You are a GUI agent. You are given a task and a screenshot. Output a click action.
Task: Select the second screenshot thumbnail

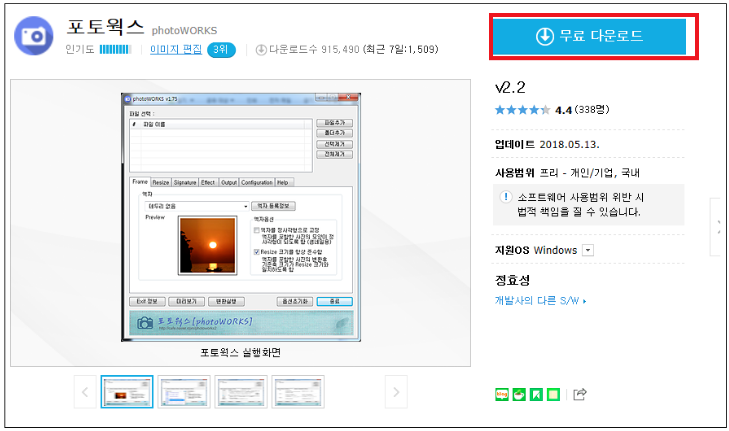184,392
